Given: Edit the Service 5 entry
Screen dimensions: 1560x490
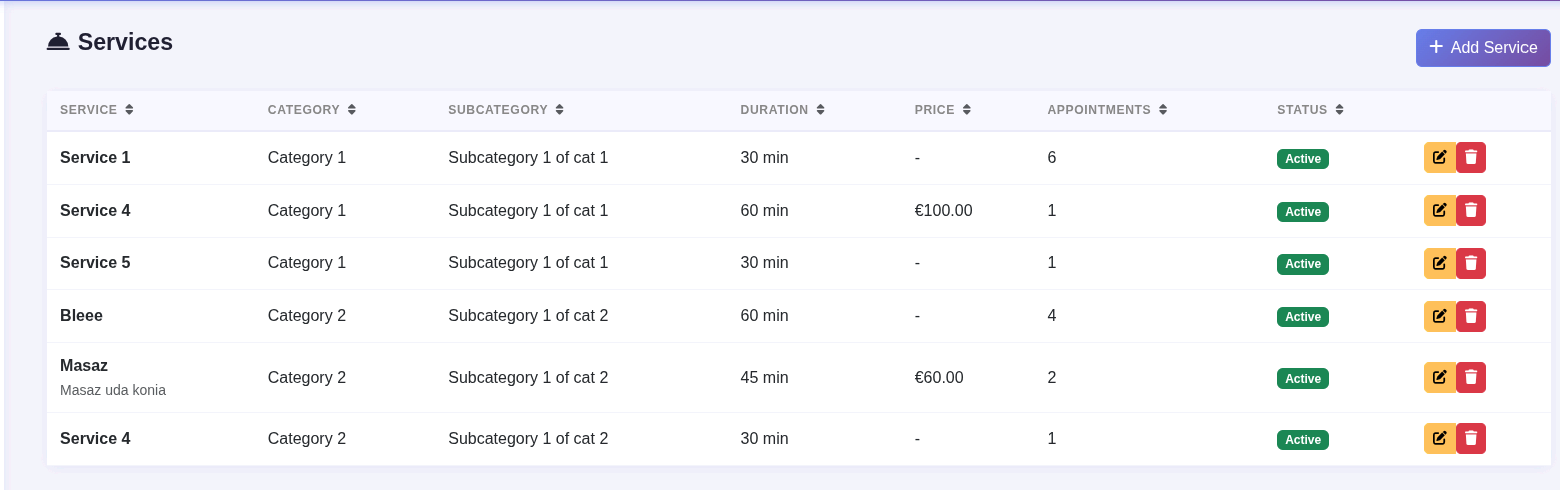Looking at the screenshot, I should pyautogui.click(x=1439, y=263).
